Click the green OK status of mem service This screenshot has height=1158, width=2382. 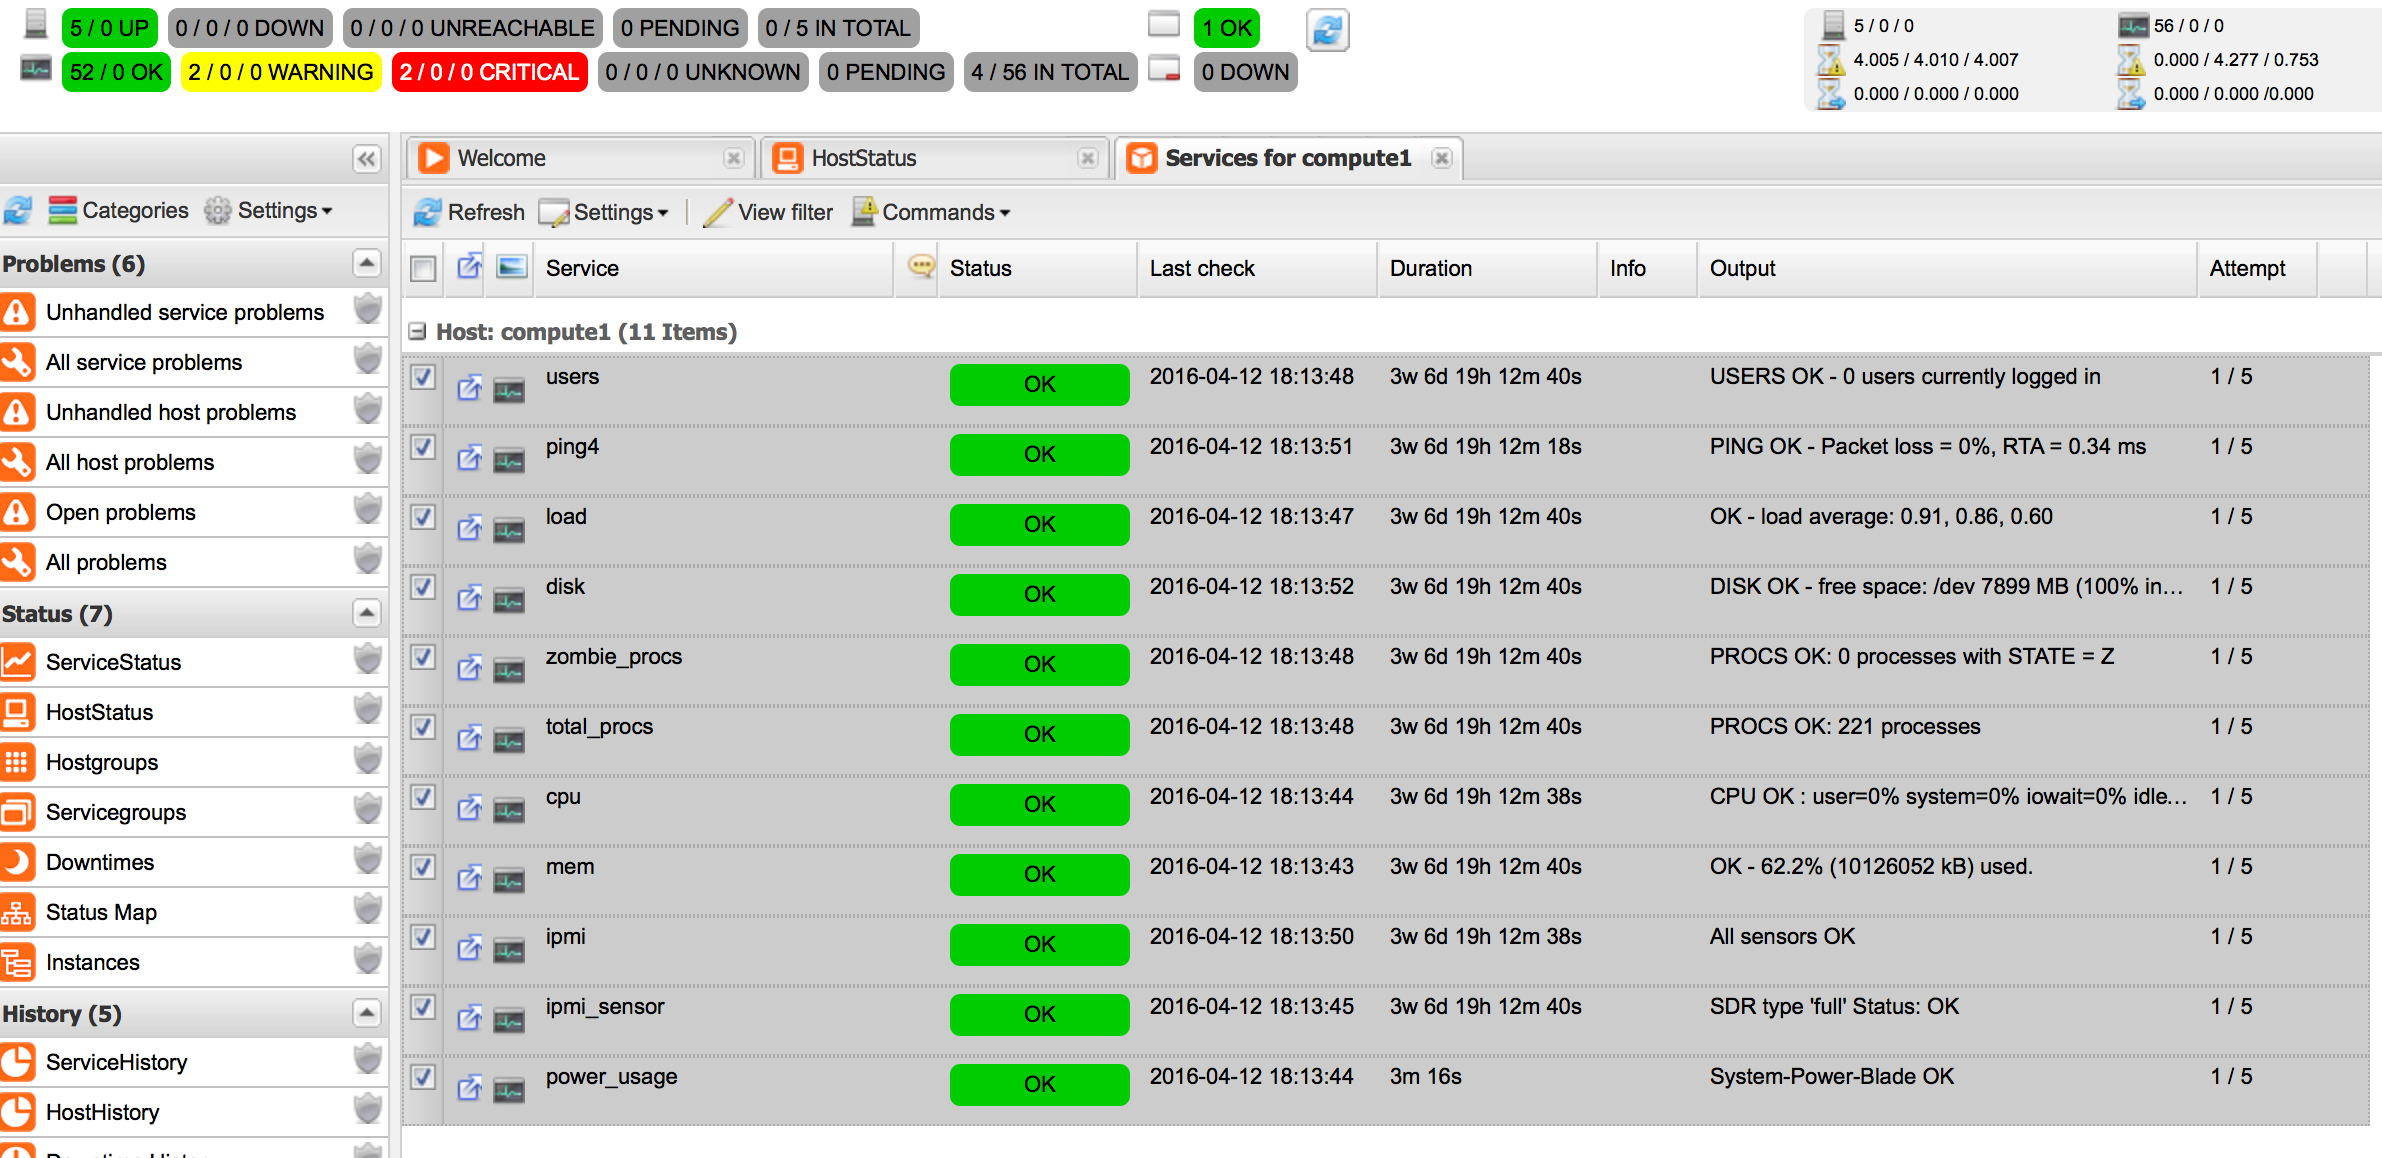click(x=1039, y=874)
